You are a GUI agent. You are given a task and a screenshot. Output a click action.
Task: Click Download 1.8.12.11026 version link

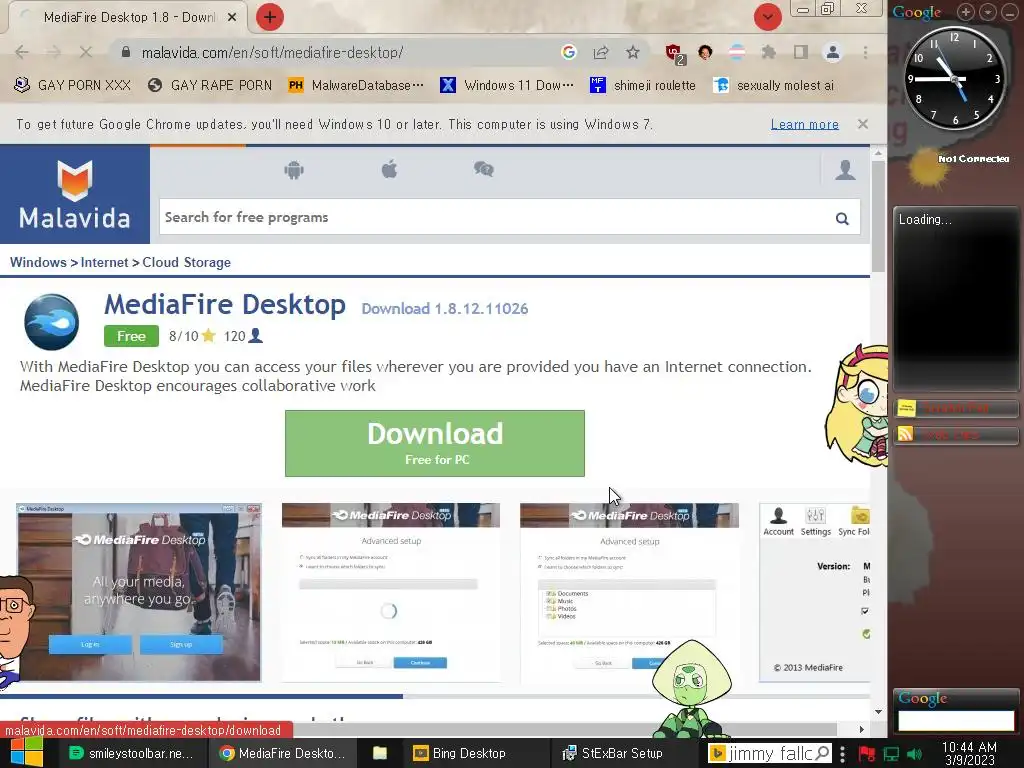point(445,309)
